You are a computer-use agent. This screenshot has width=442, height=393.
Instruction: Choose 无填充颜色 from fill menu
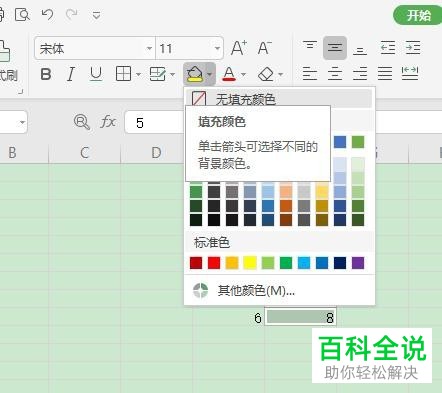pos(278,99)
